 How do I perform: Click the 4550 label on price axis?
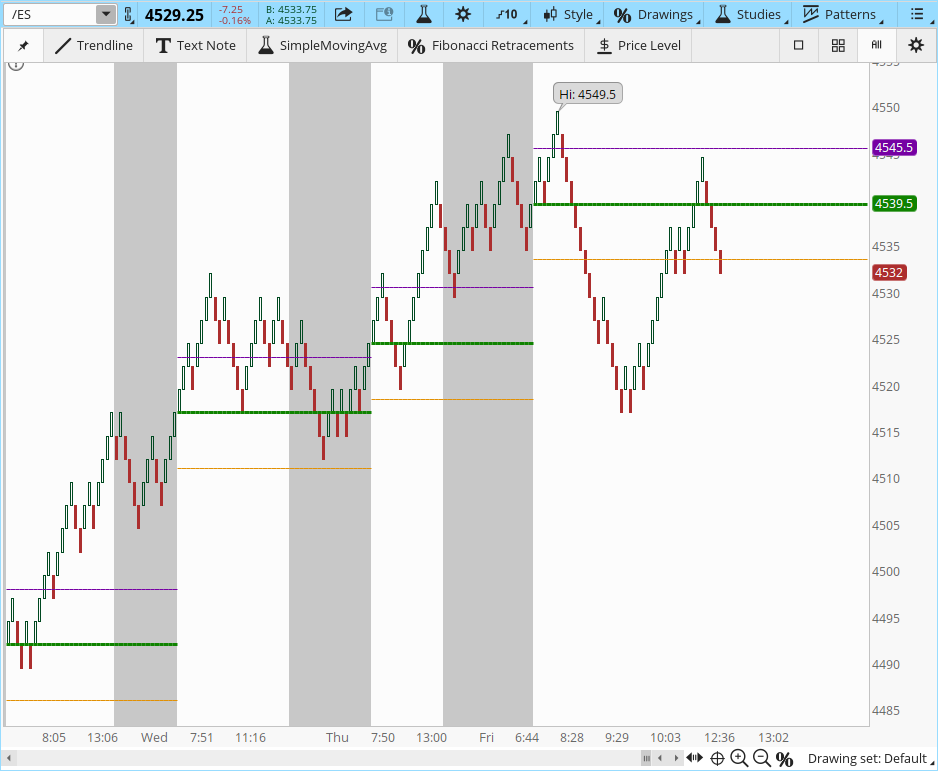pyautogui.click(x=886, y=108)
